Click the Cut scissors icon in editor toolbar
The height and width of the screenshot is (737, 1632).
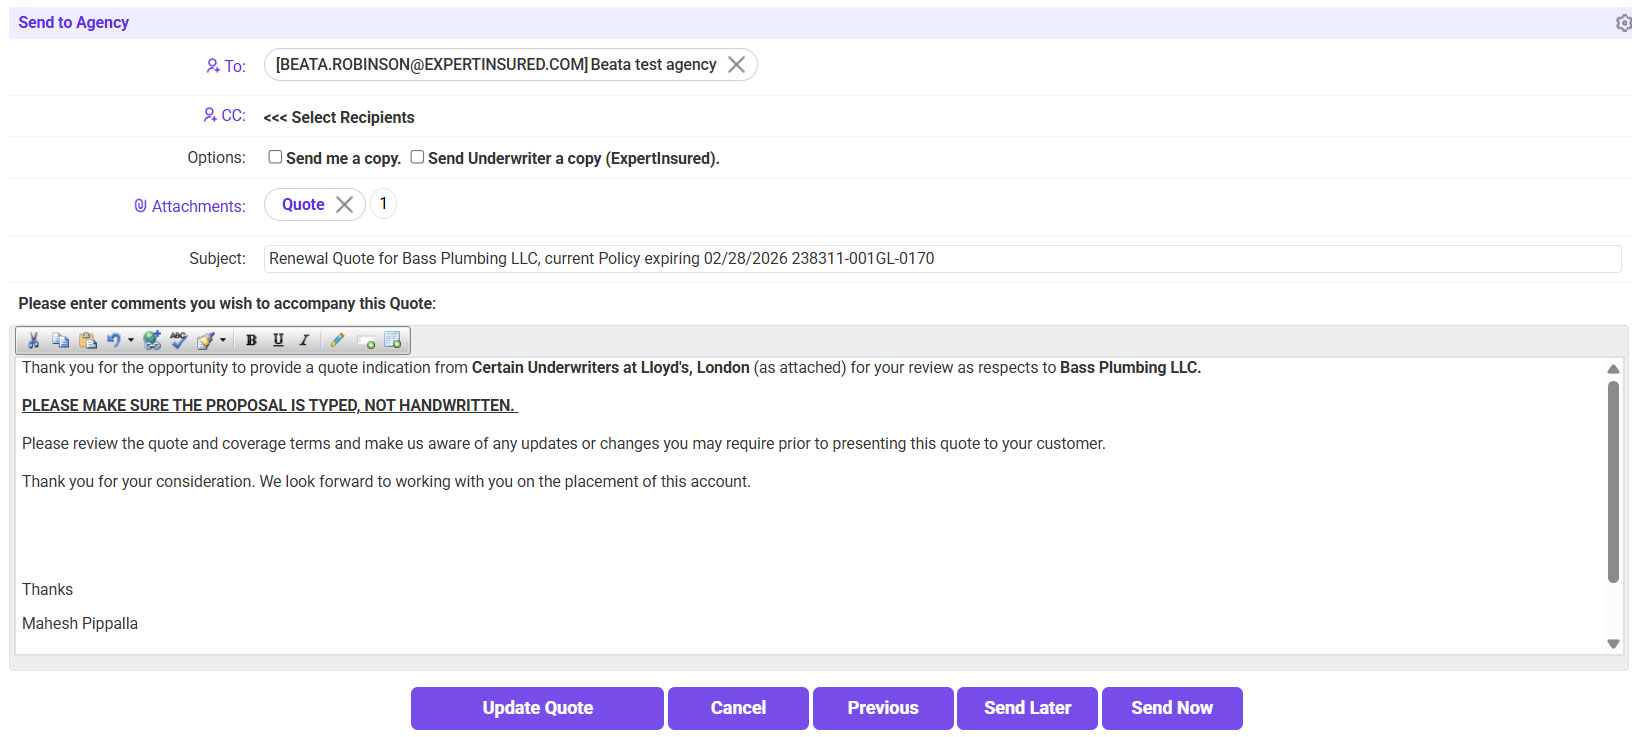click(33, 341)
